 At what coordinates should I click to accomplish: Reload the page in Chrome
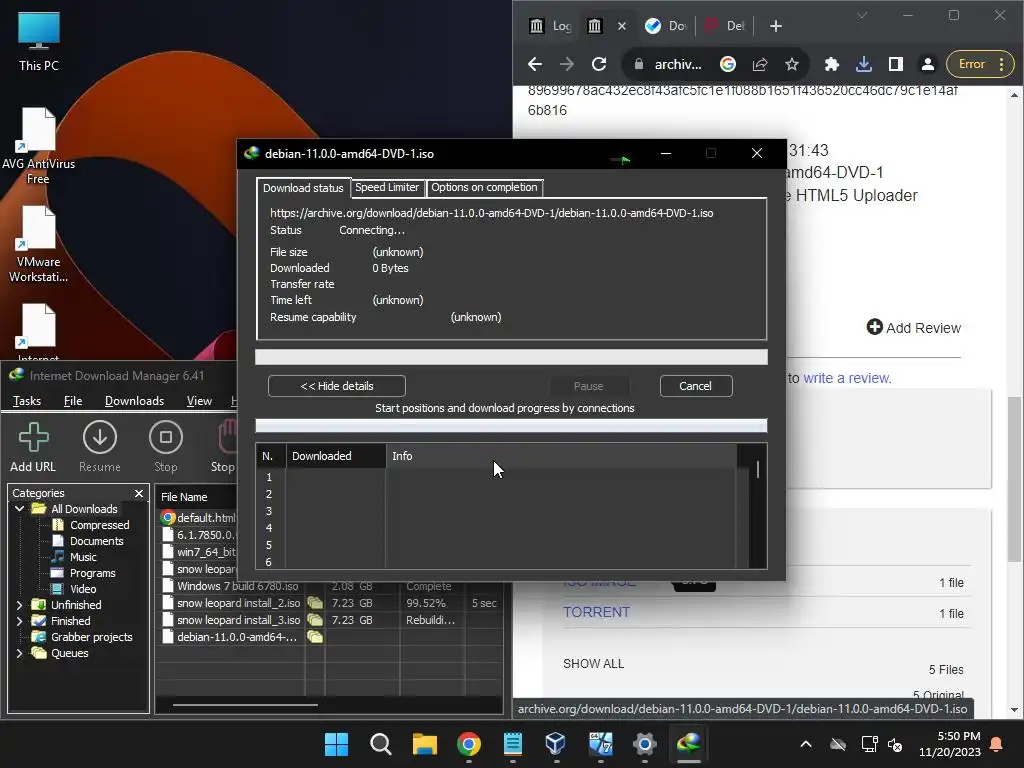pyautogui.click(x=599, y=64)
